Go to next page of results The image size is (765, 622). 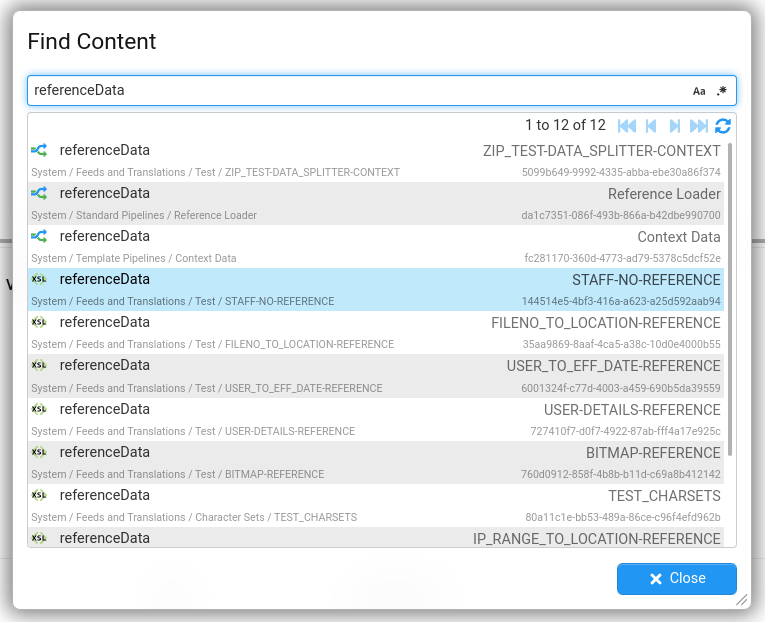pos(675,126)
